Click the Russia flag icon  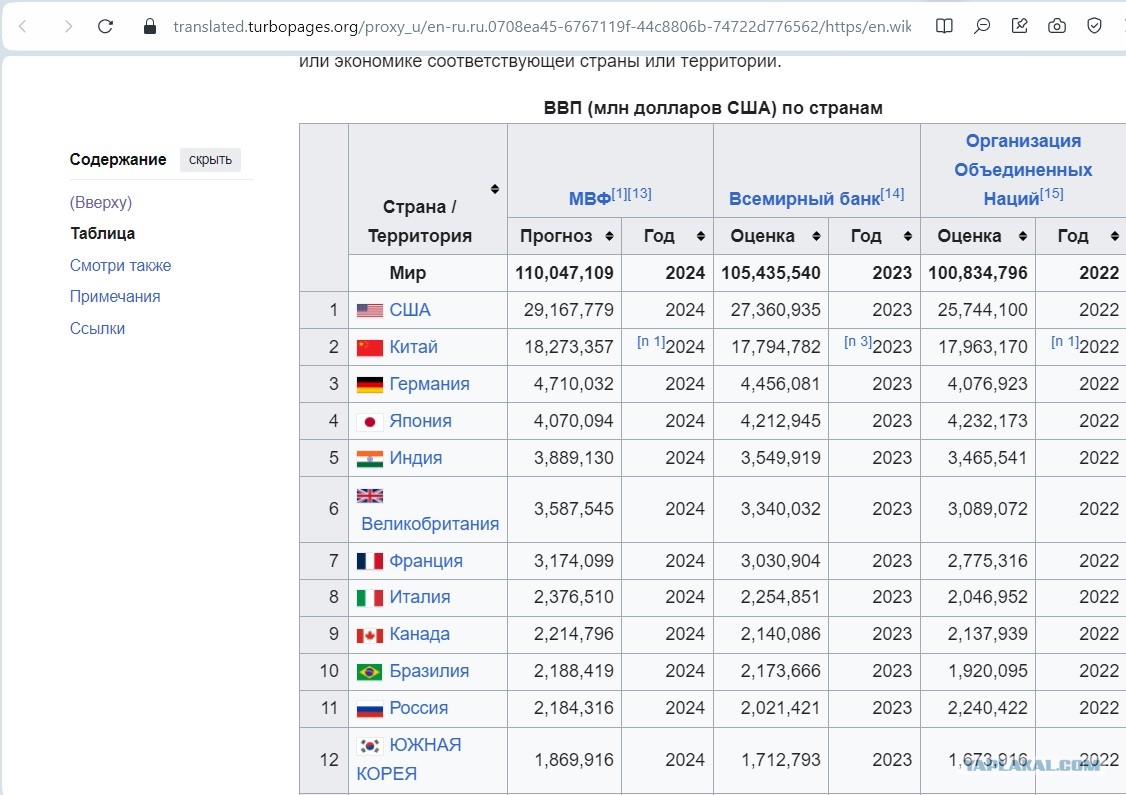tap(370, 709)
